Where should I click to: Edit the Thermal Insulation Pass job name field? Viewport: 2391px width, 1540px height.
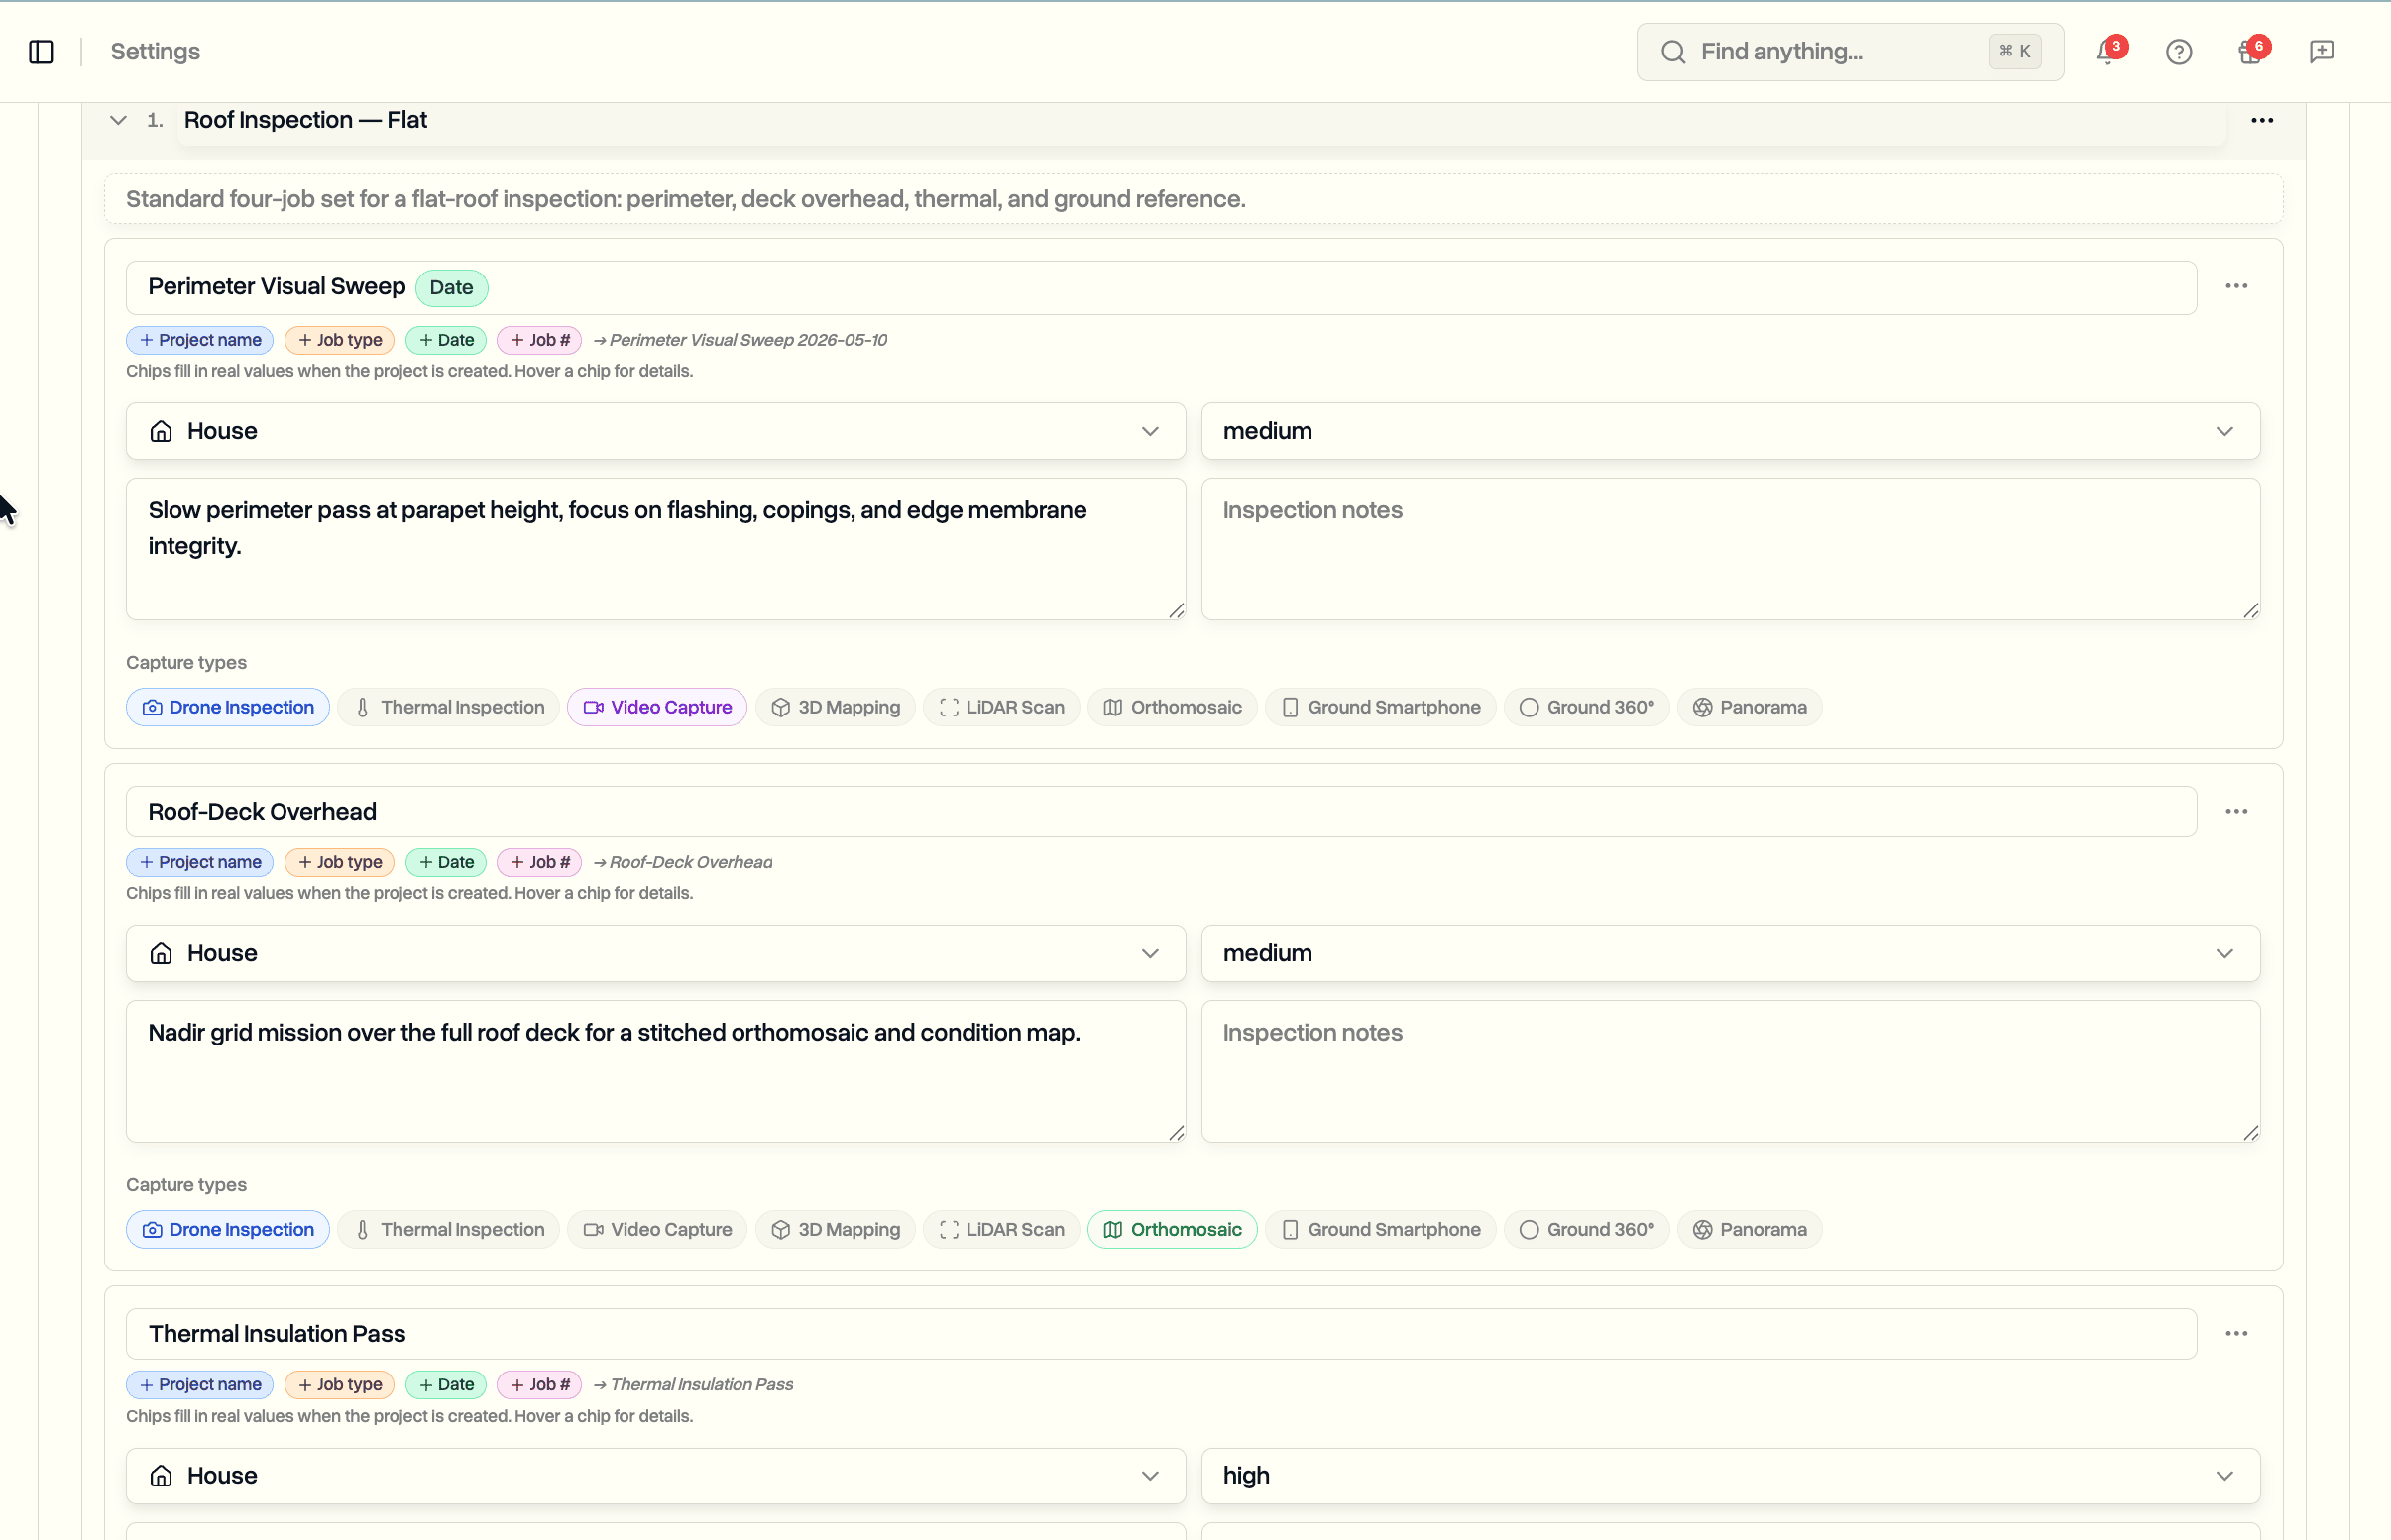pos(1161,1333)
